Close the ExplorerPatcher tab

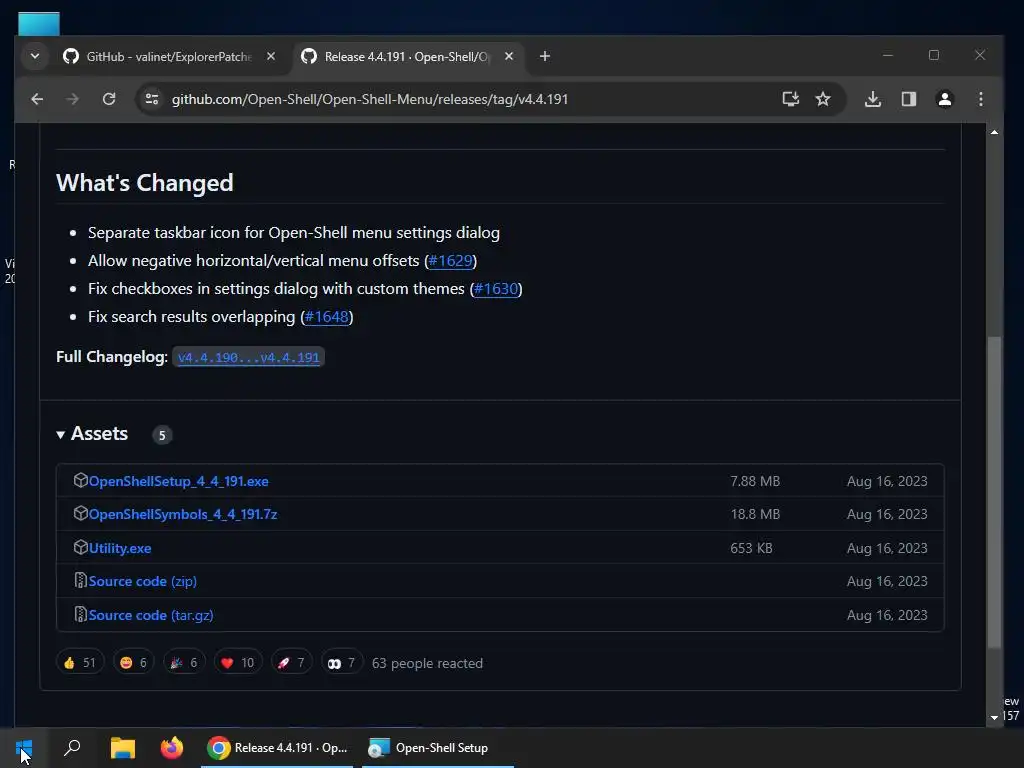[271, 57]
